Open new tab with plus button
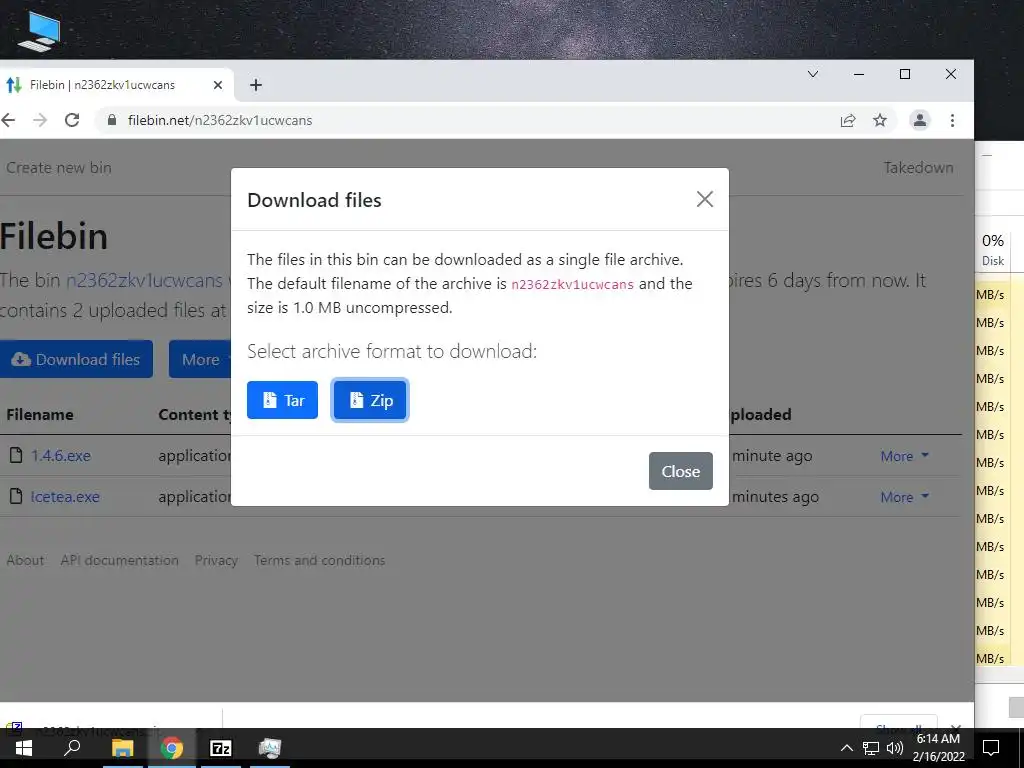 [x=256, y=85]
